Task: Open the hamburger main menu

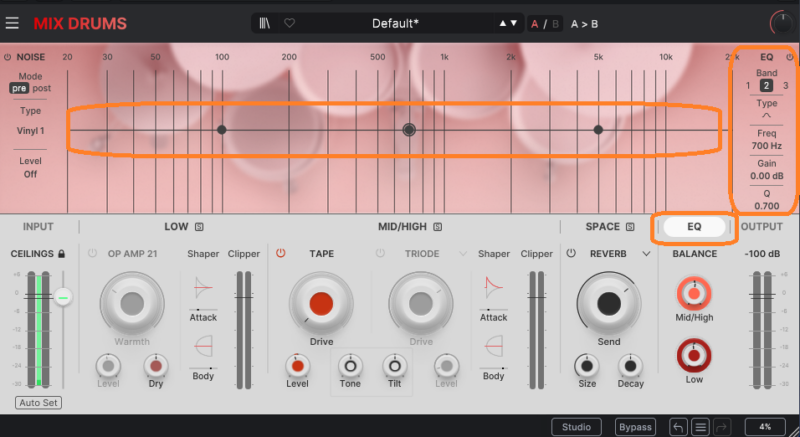Action: click(x=12, y=22)
